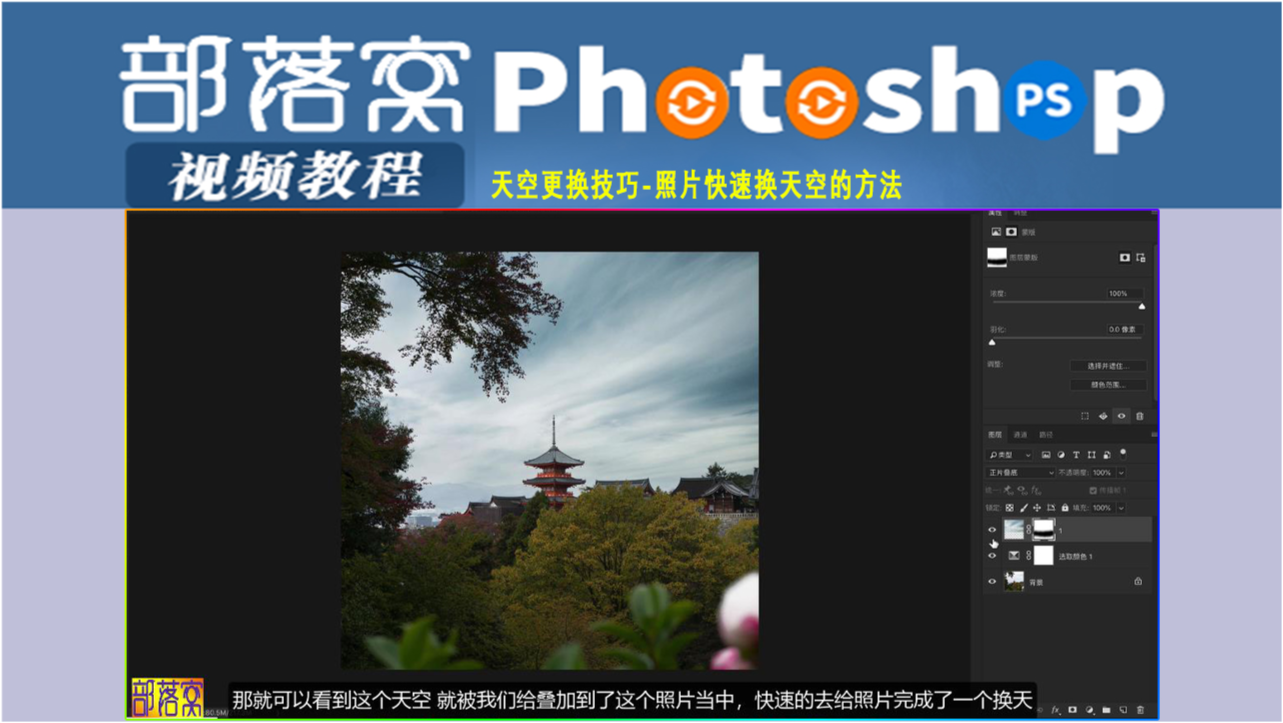Toggle visibility of 选取颜色 1 layer

(992, 555)
